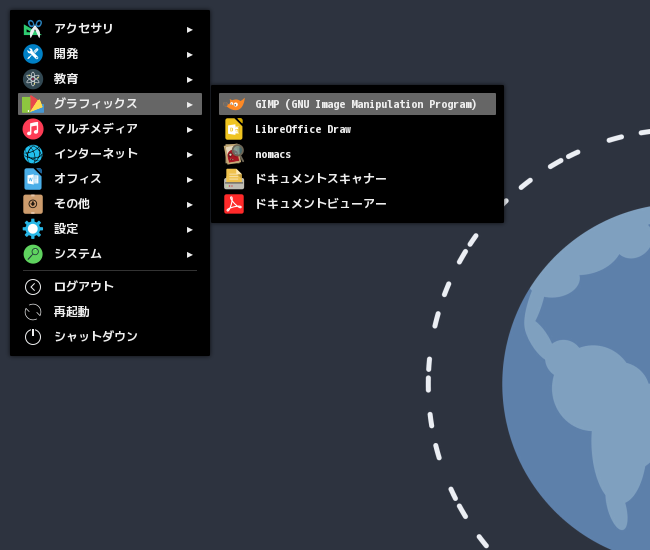Click the オフィス document icon
Screen dimensions: 650x550
point(33,179)
